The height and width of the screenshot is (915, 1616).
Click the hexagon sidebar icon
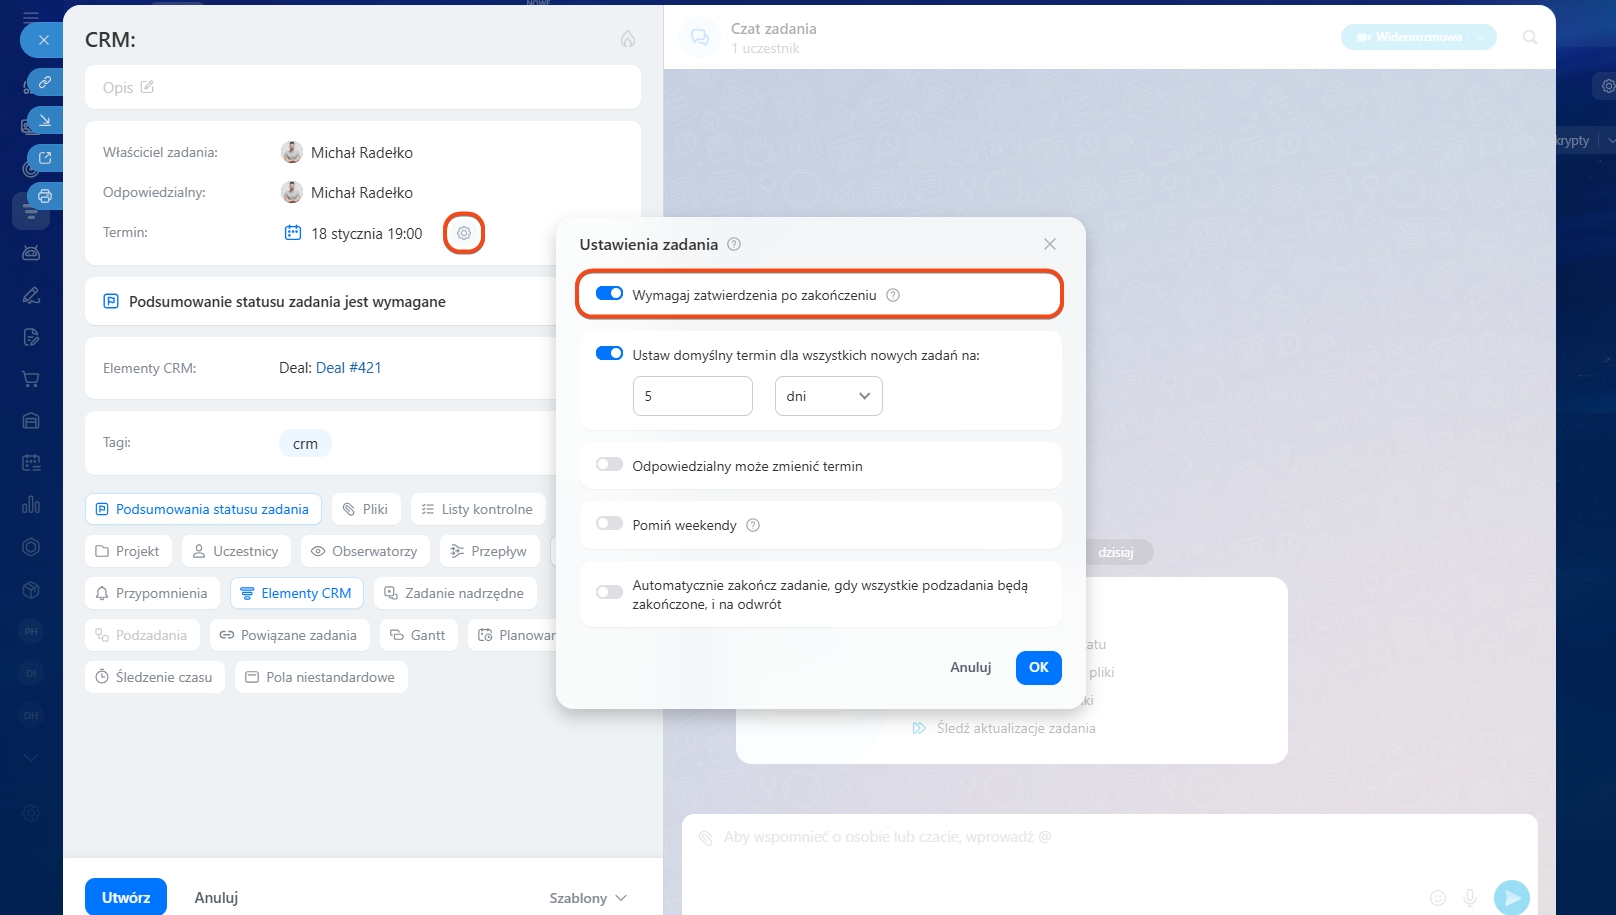tap(31, 547)
